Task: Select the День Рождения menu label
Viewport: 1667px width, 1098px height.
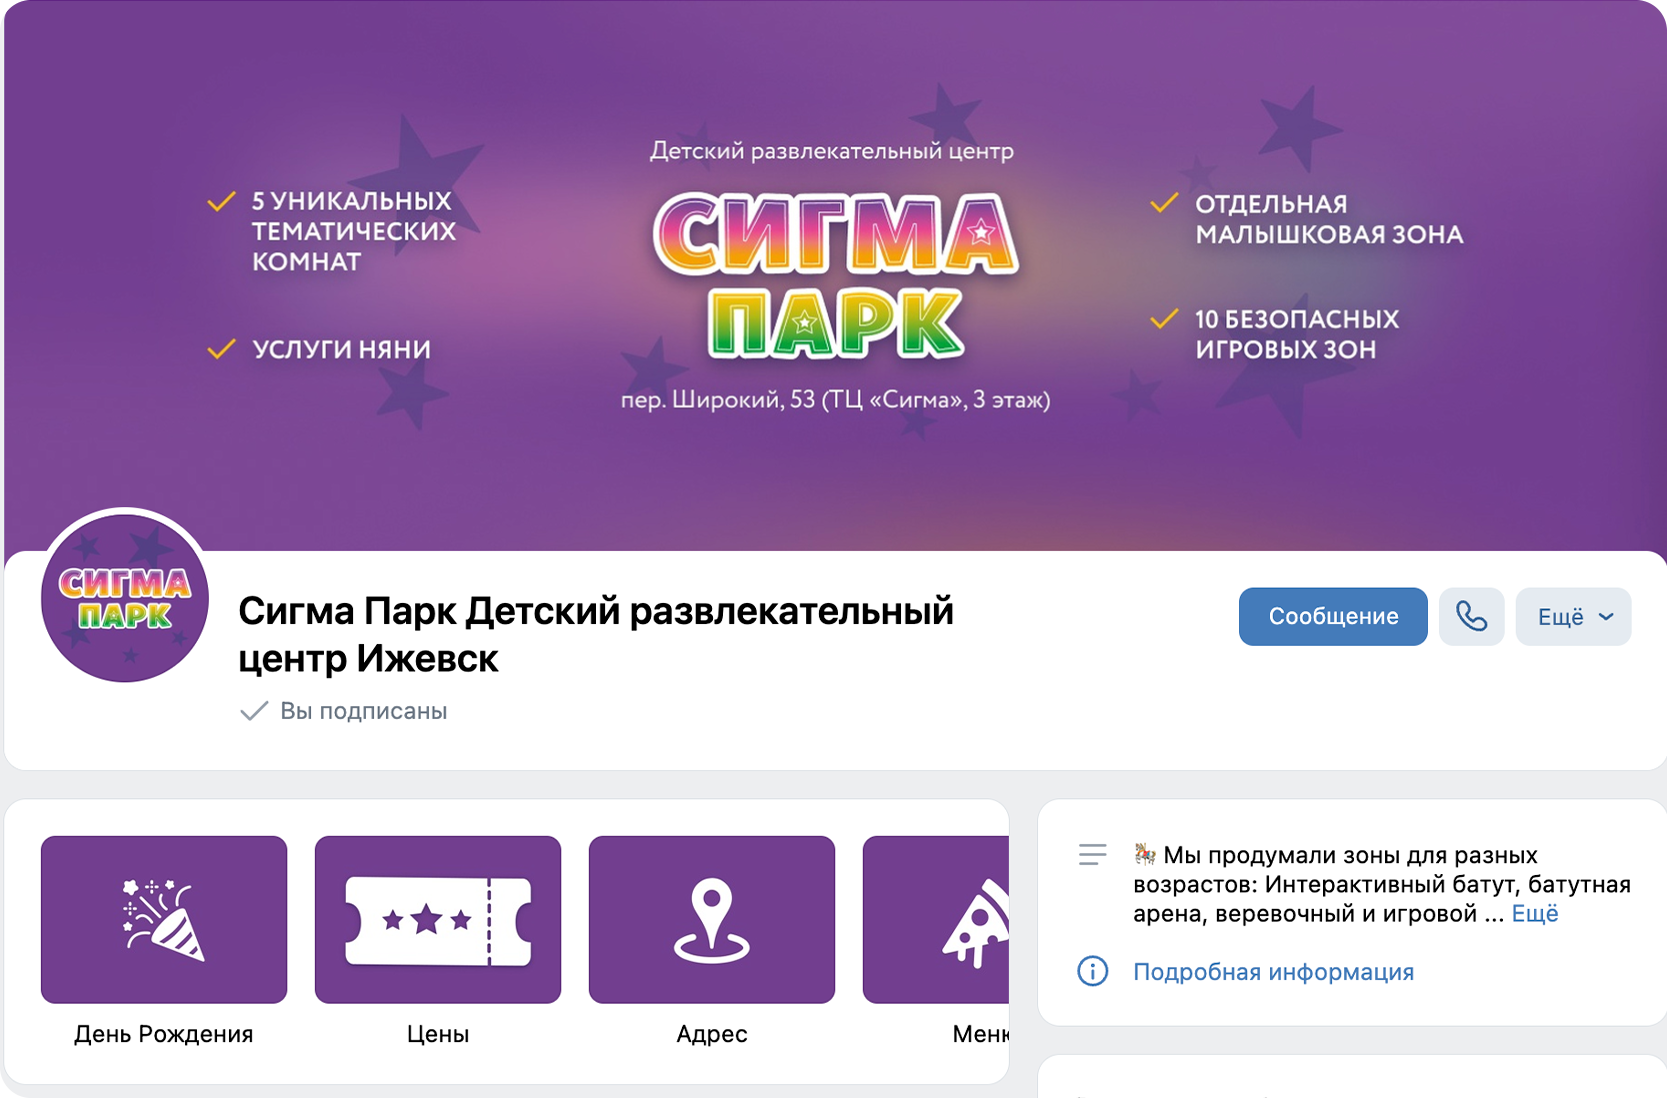Action: click(164, 1034)
